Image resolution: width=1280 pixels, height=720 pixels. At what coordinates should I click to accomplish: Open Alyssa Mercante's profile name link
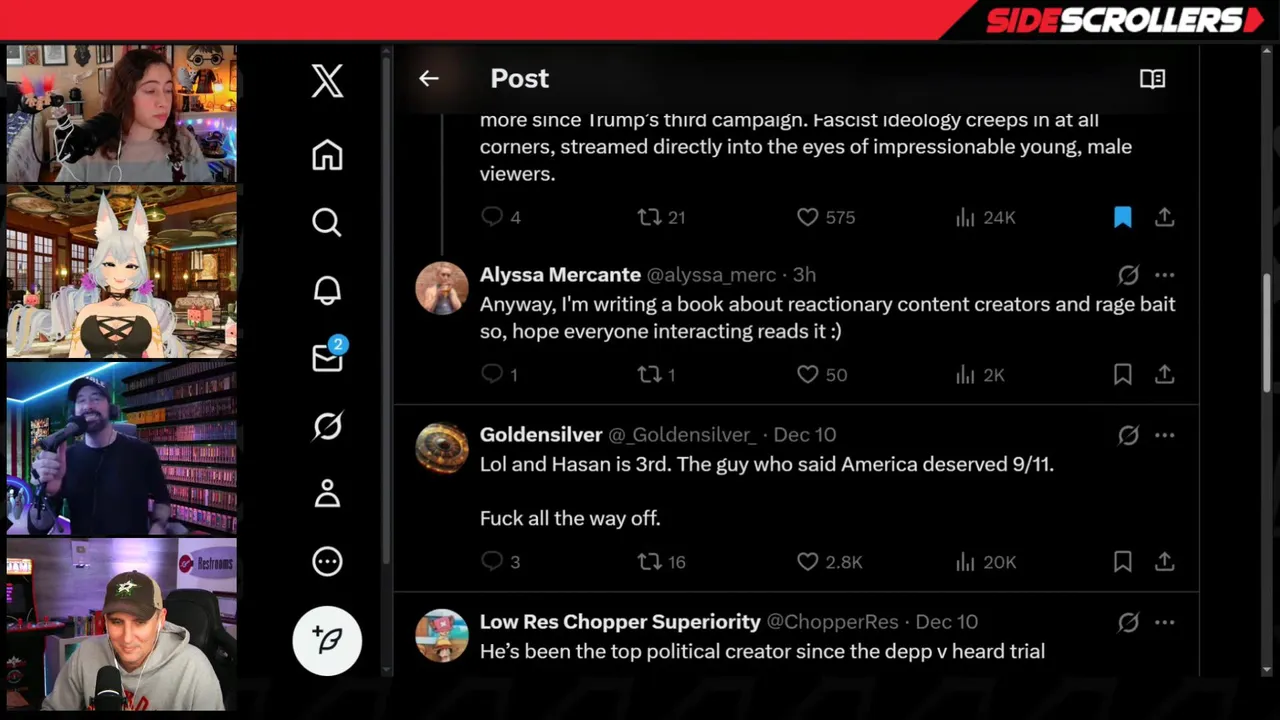point(560,275)
